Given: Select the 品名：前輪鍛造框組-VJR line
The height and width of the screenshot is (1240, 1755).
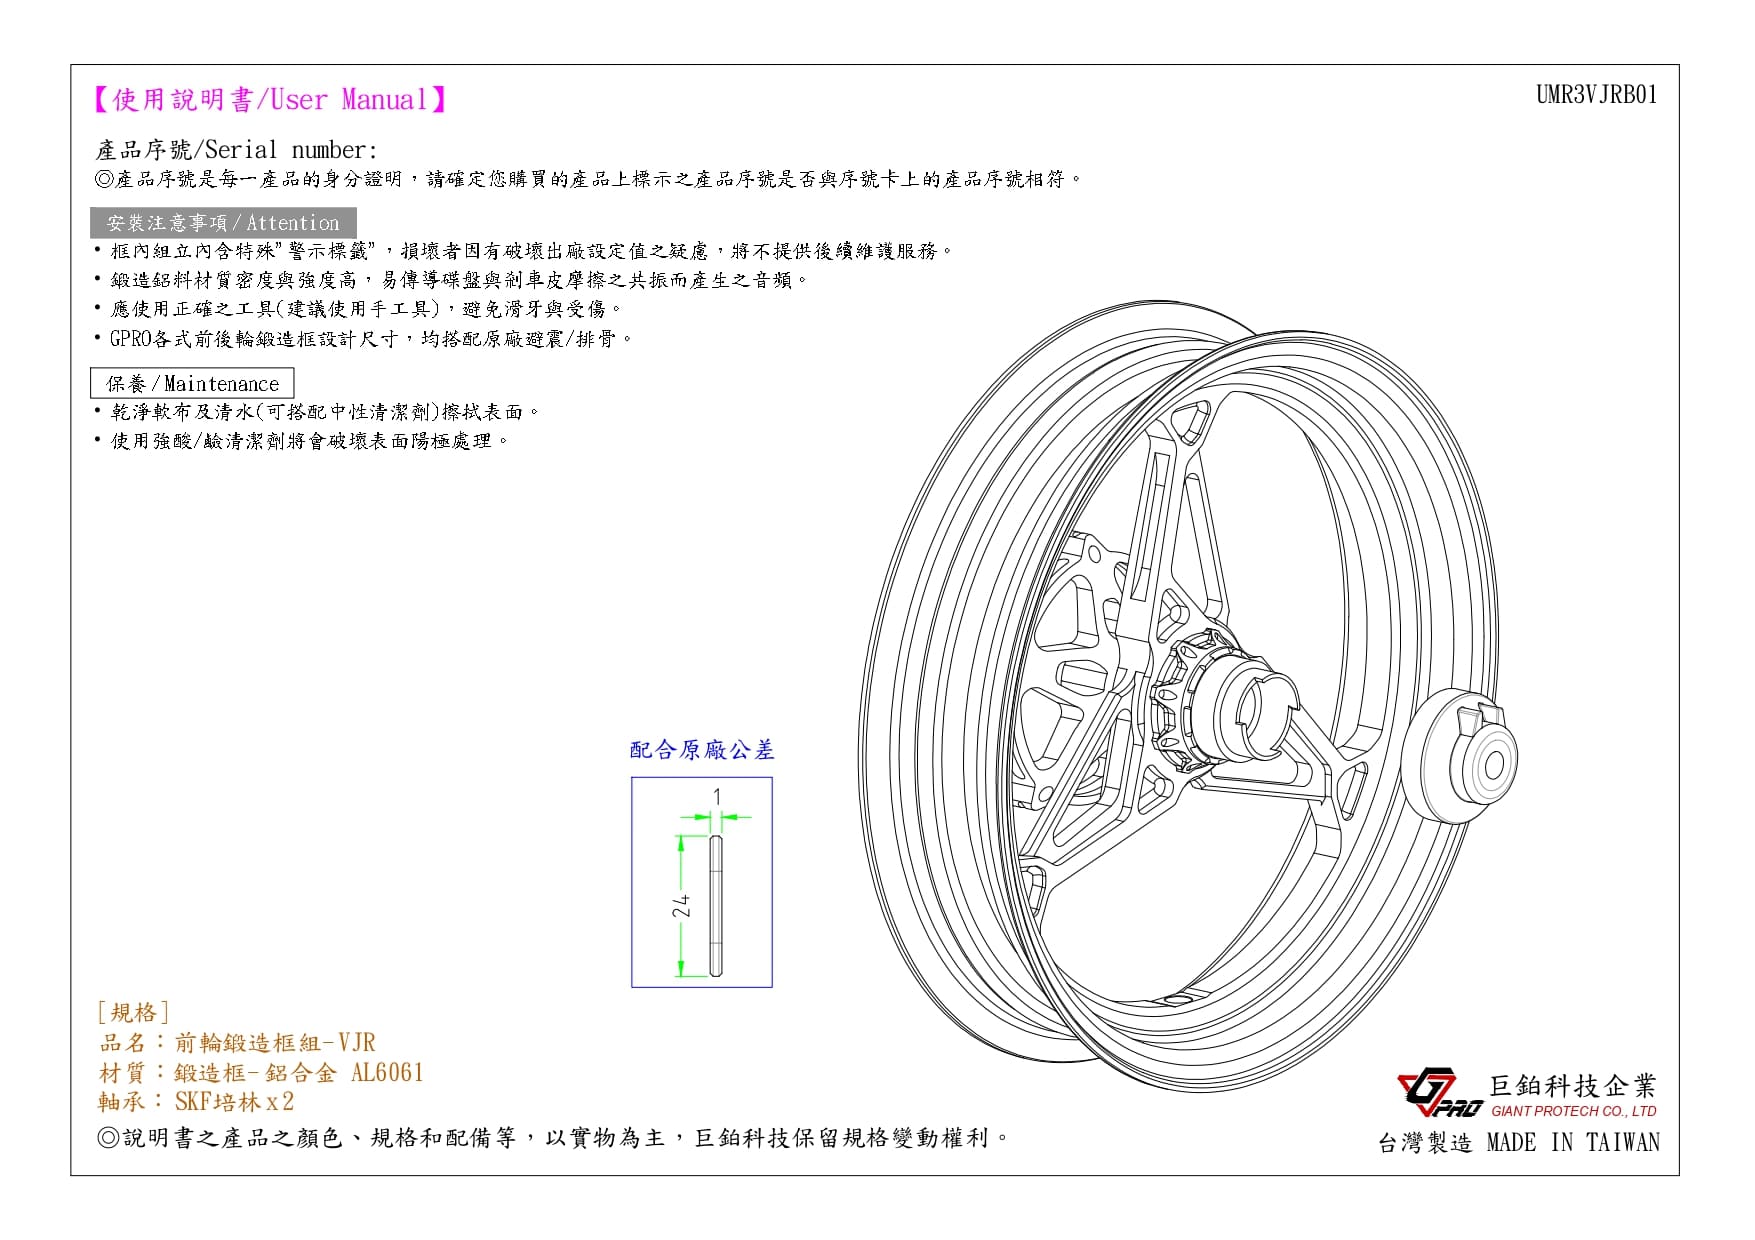Looking at the screenshot, I should point(237,1043).
